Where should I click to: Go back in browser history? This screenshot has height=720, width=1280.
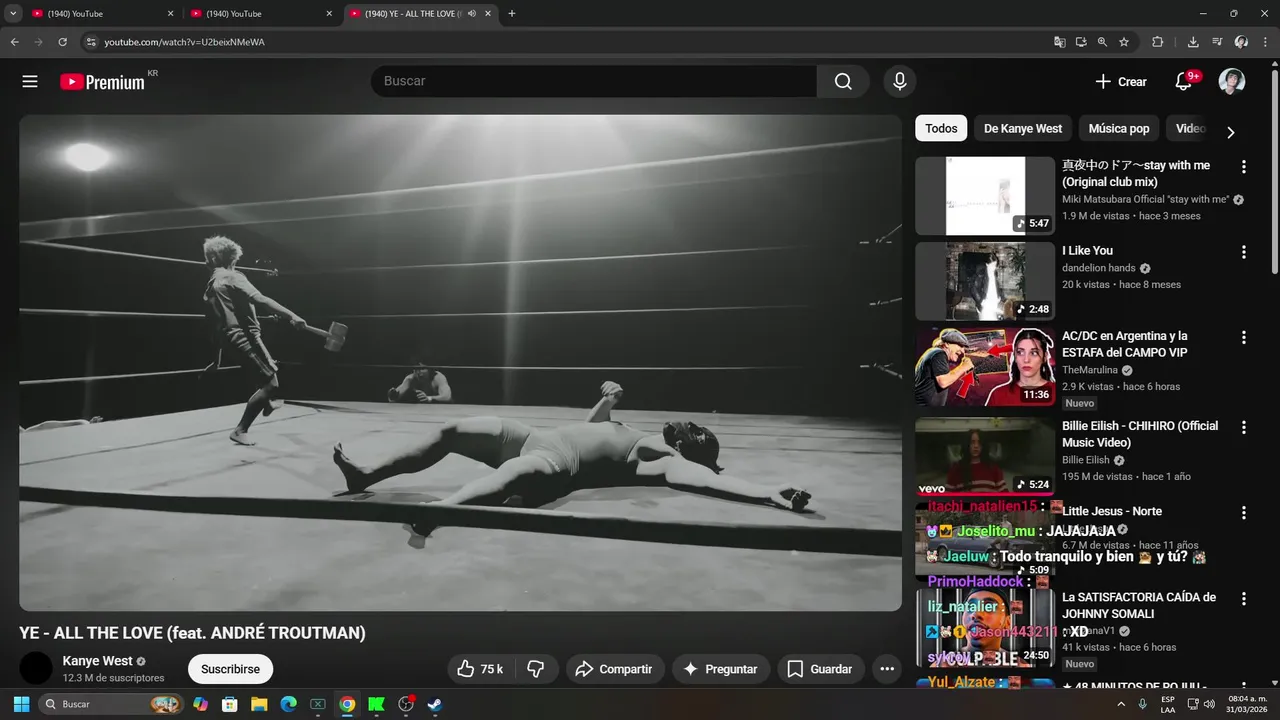[14, 42]
